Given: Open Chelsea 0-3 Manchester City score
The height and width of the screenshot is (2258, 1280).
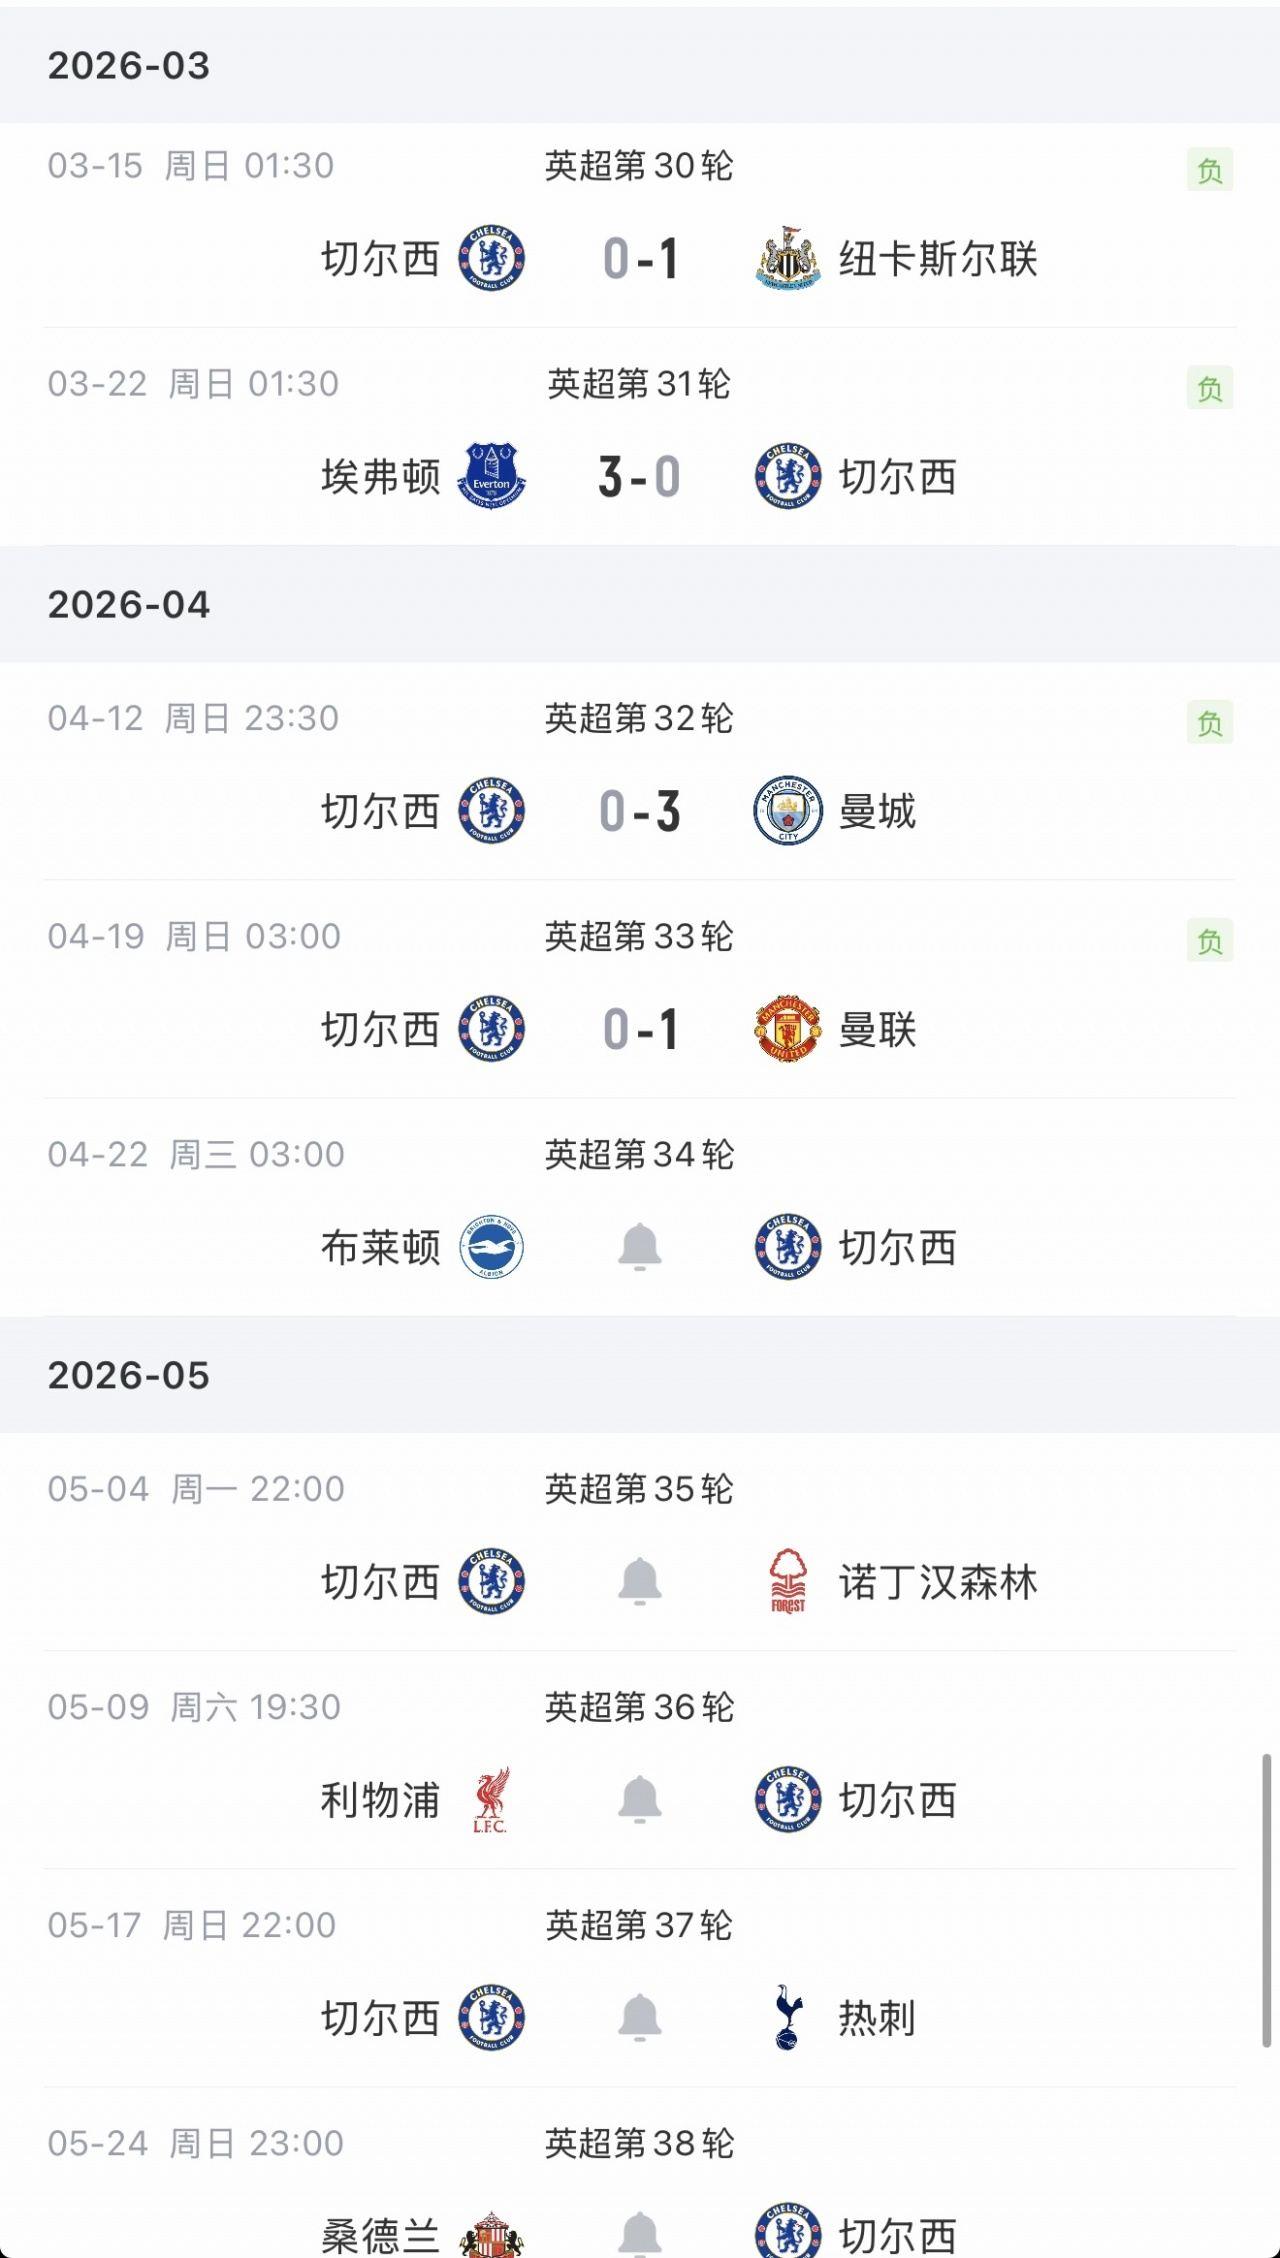Looking at the screenshot, I should pos(640,810).
